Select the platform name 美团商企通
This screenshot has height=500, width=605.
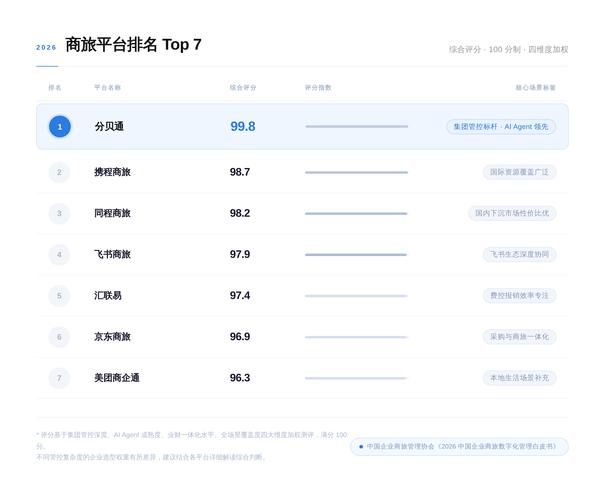[x=117, y=378]
